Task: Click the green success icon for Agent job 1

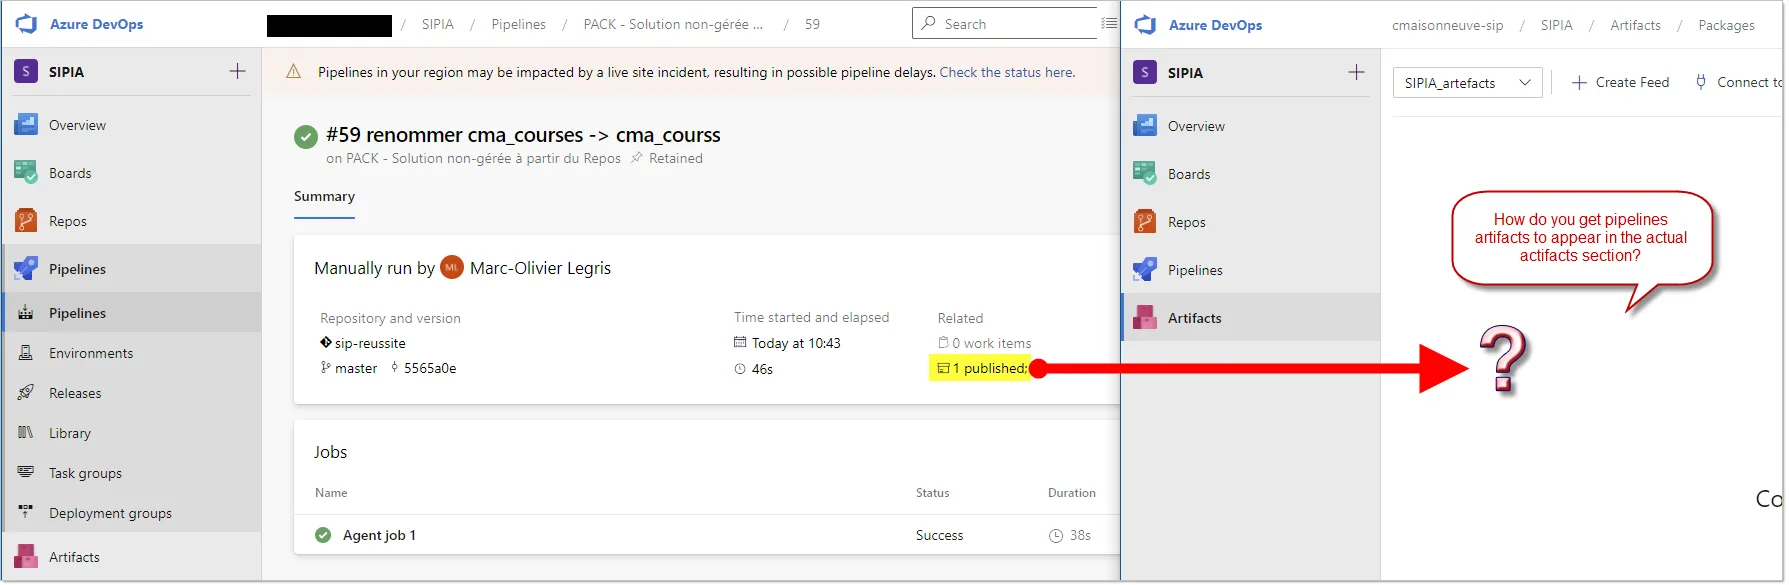Action: 323,535
